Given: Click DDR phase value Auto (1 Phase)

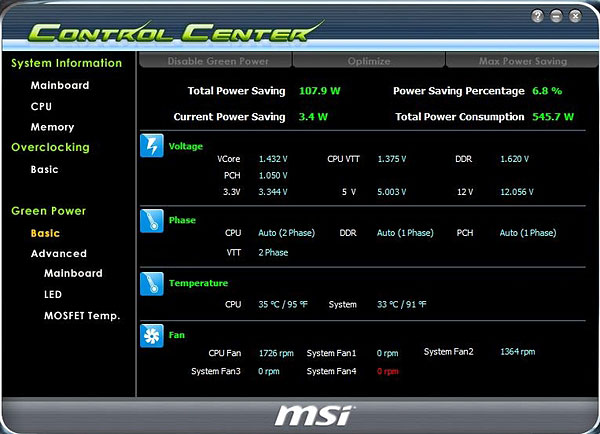Looking at the screenshot, I should (405, 233).
